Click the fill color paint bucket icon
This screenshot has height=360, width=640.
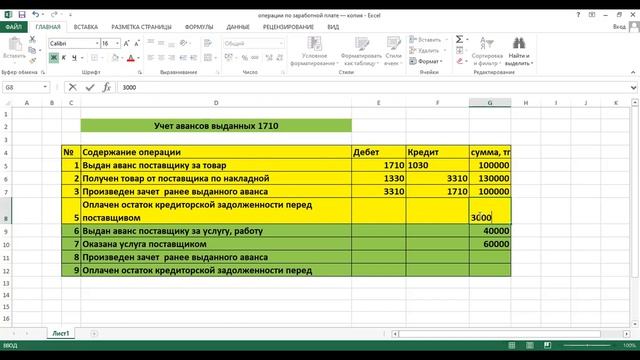[115, 58]
